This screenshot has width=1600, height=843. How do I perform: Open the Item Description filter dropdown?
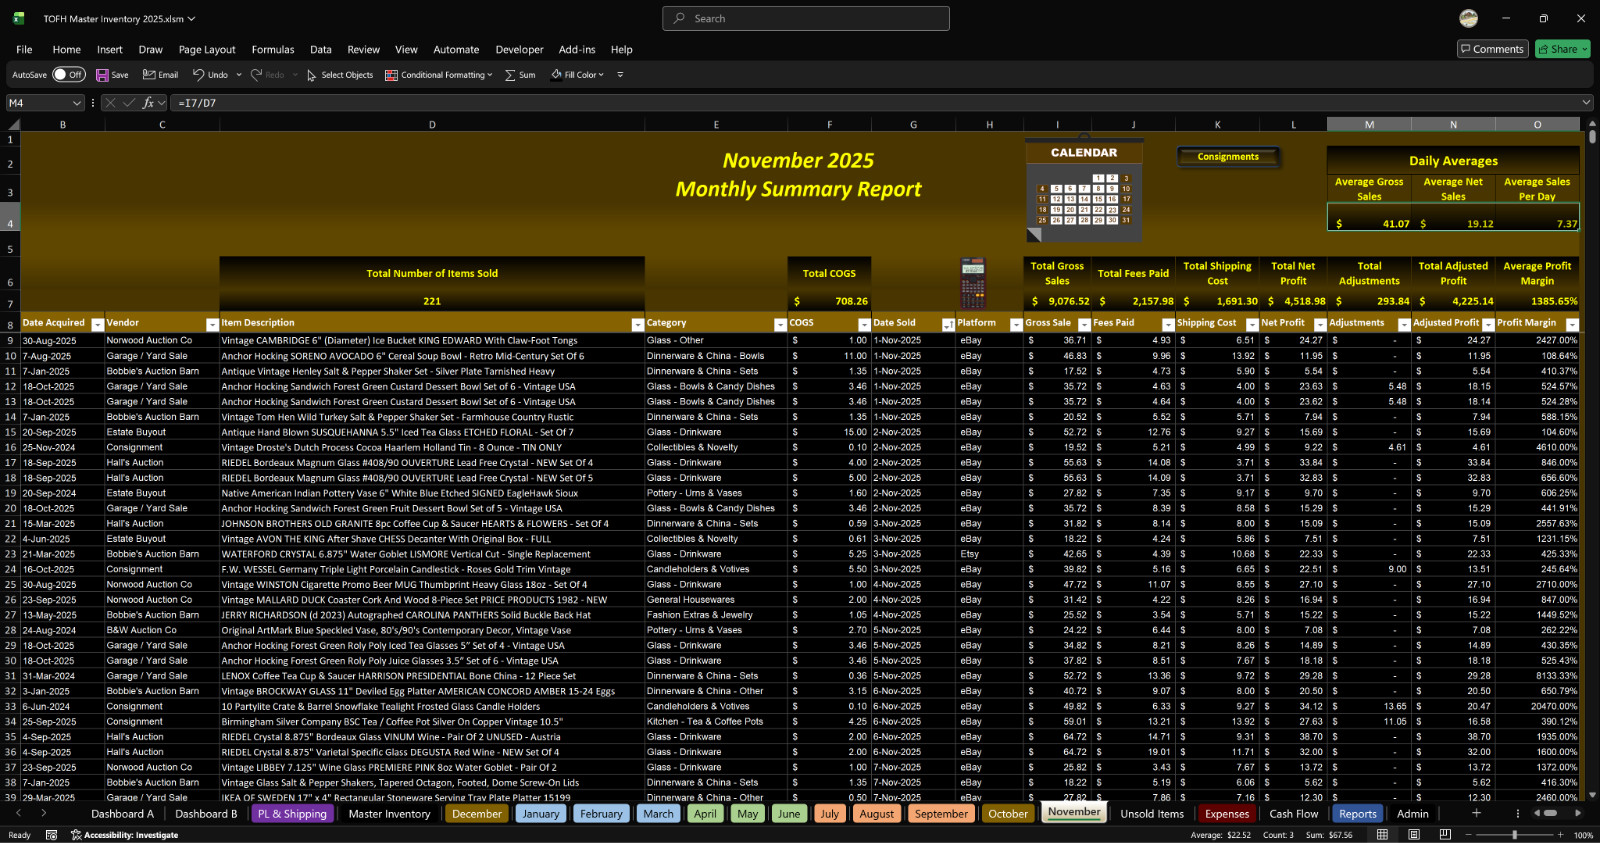tap(637, 324)
